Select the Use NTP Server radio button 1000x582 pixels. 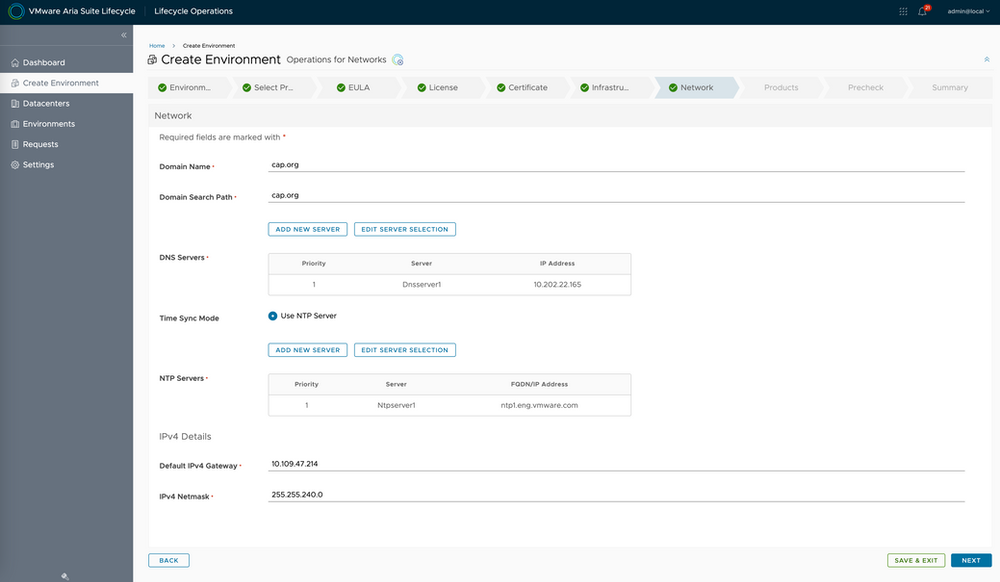(x=273, y=316)
